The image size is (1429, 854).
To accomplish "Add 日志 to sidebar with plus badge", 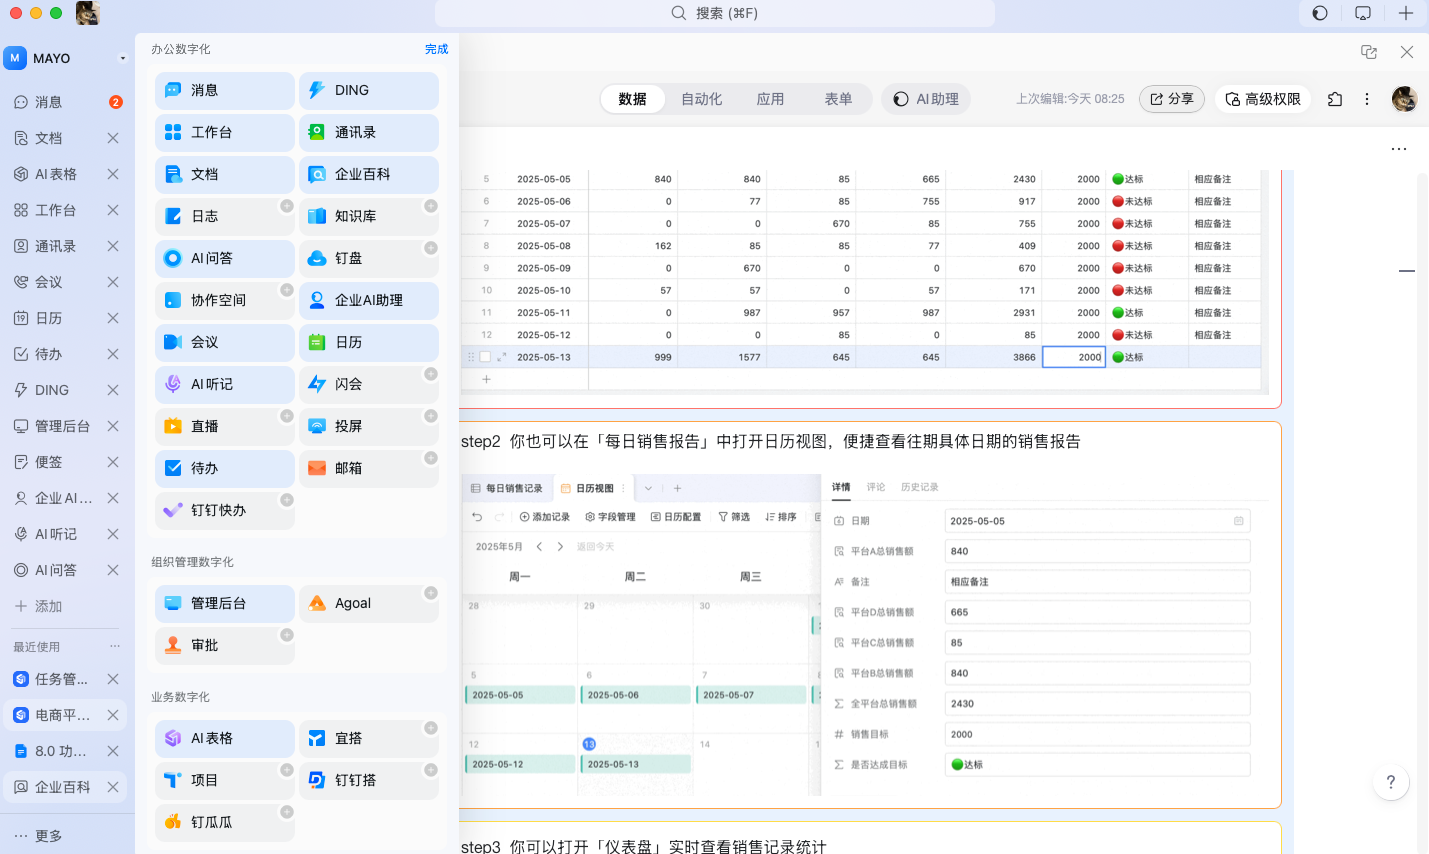I will [x=287, y=206].
